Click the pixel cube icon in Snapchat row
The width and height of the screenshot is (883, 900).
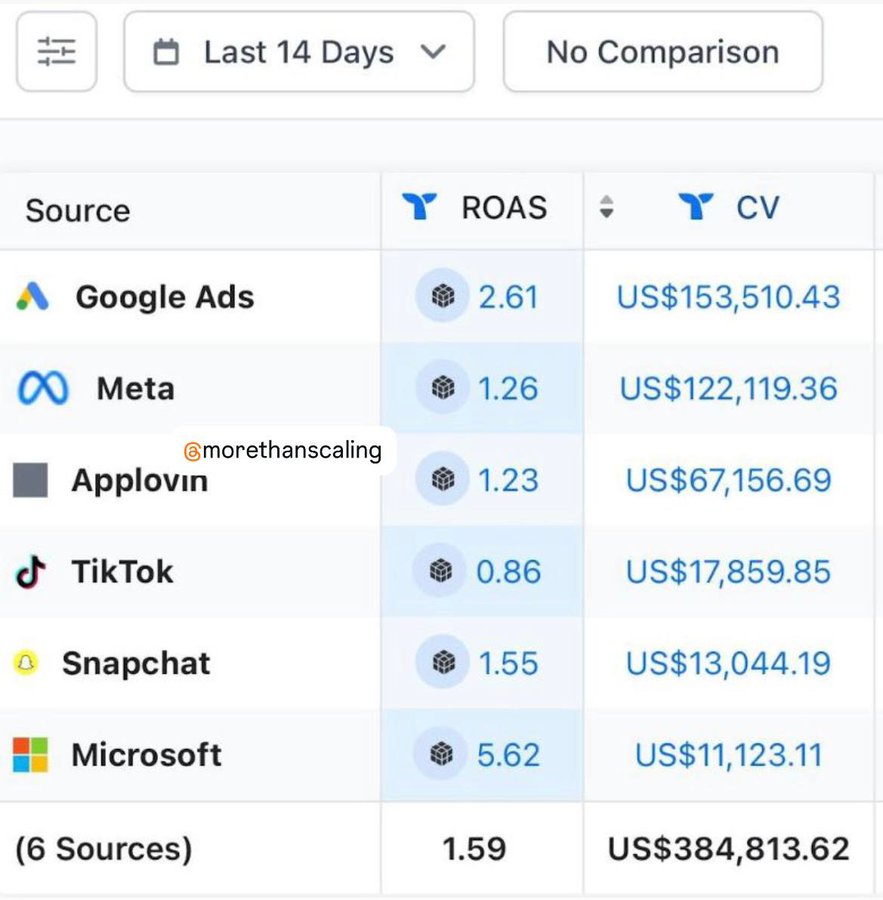click(443, 662)
